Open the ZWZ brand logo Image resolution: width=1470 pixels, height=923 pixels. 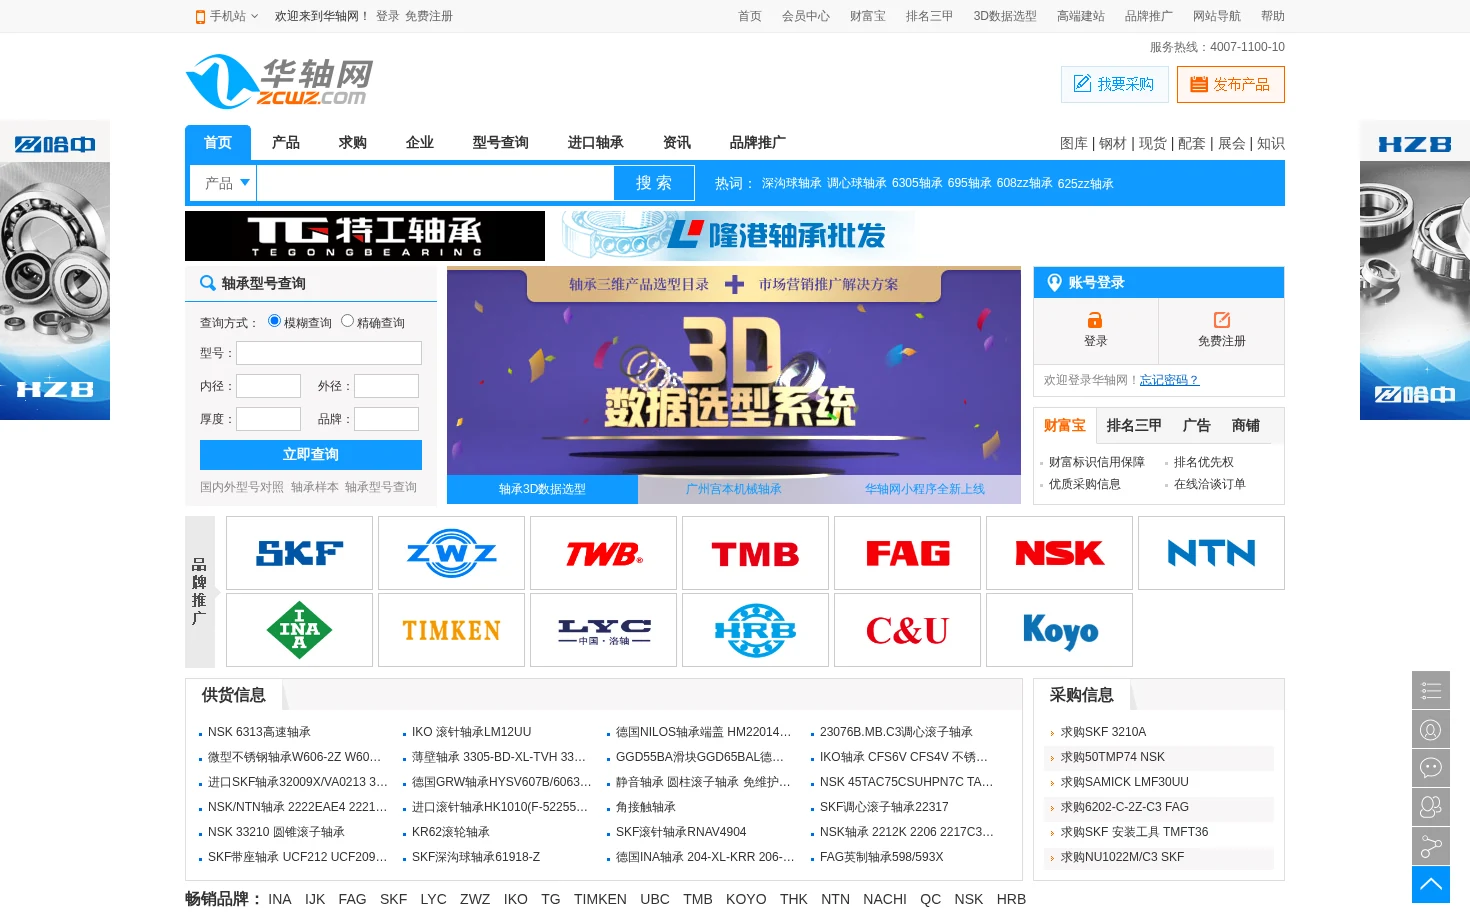tap(451, 553)
